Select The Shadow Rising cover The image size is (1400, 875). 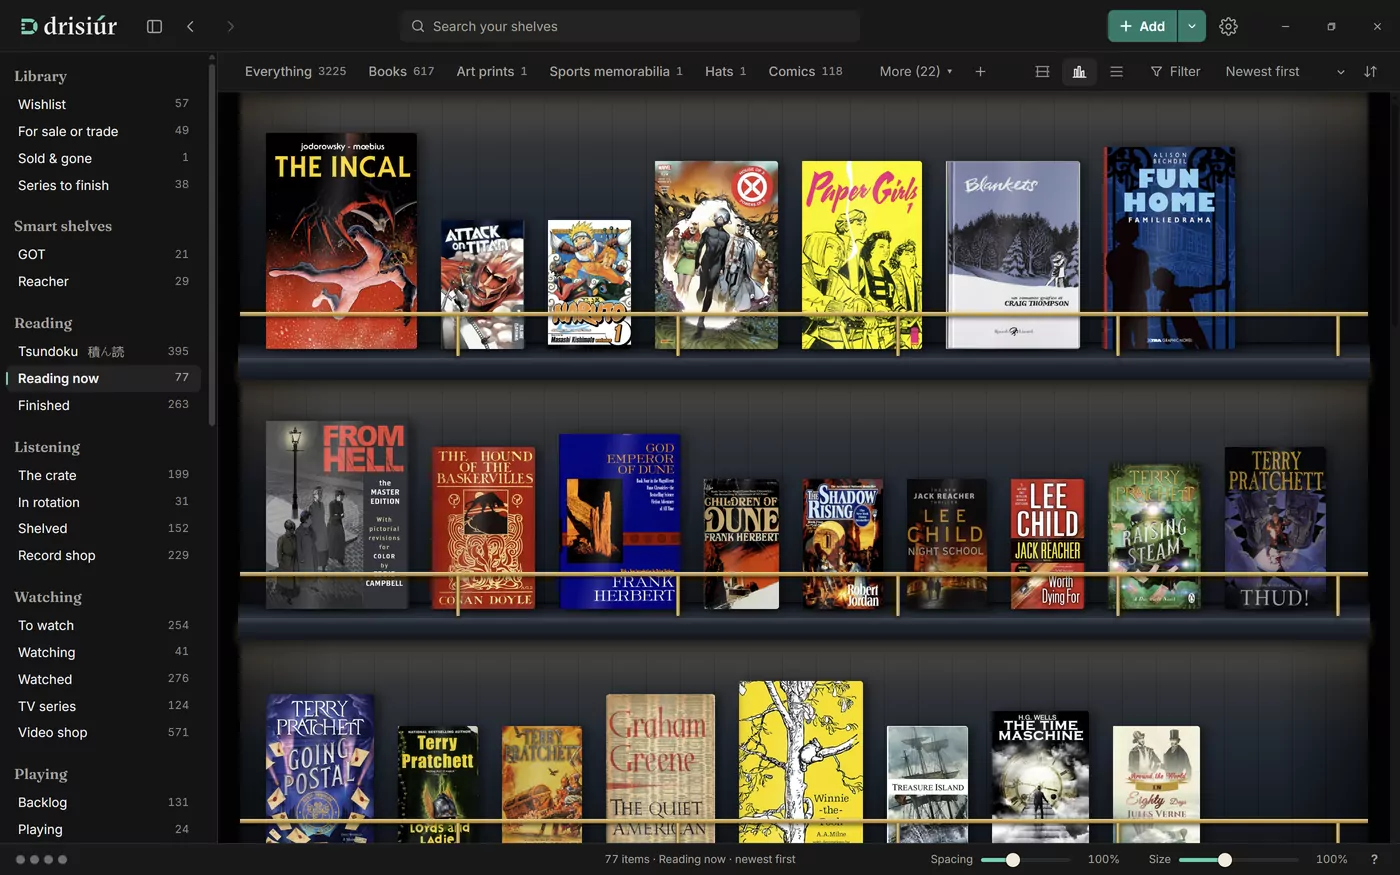(842, 544)
